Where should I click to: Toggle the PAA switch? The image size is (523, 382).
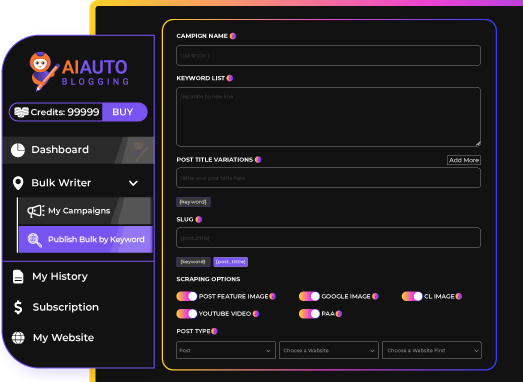click(309, 314)
